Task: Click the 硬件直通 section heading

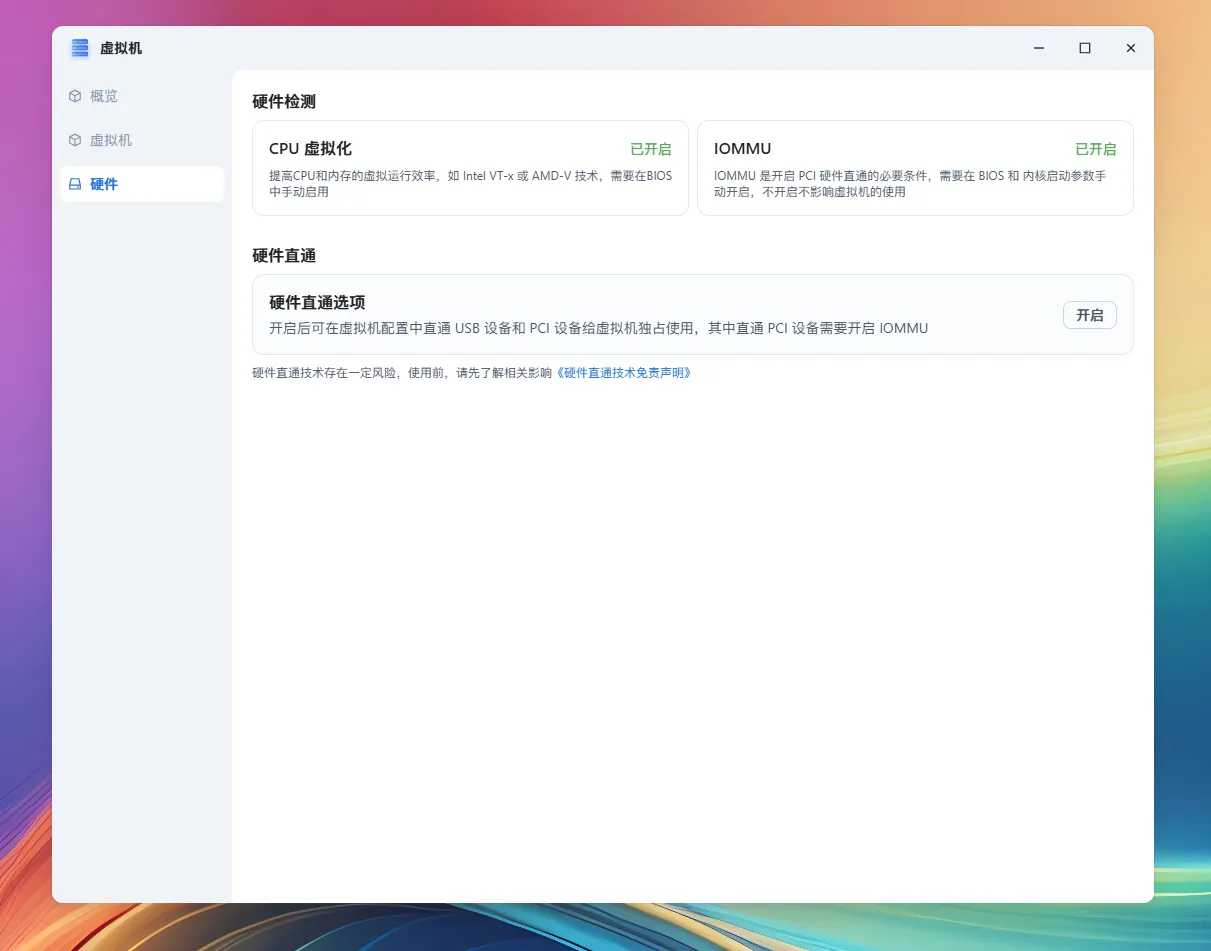Action: point(284,255)
